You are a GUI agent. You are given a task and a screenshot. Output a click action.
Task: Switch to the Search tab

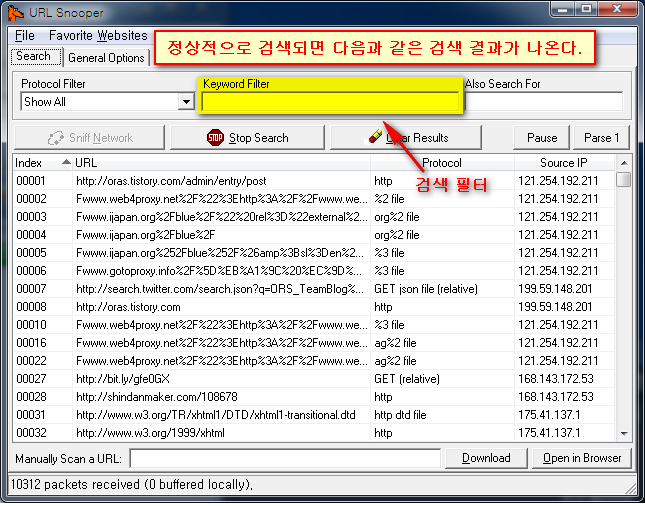(36, 56)
